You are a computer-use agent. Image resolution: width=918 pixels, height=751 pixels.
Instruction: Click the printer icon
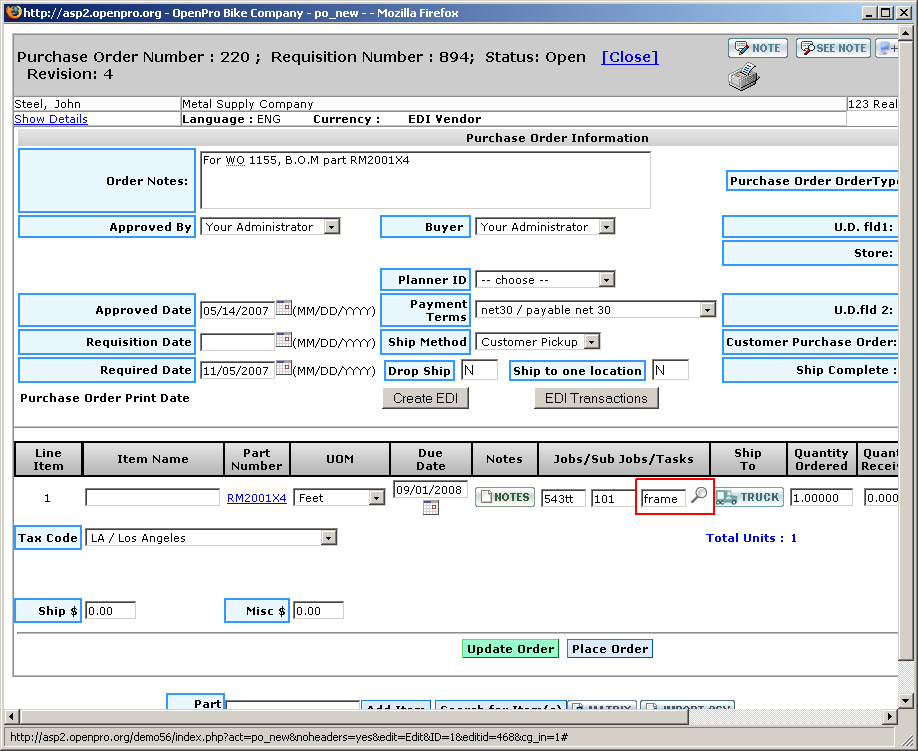pyautogui.click(x=743, y=77)
